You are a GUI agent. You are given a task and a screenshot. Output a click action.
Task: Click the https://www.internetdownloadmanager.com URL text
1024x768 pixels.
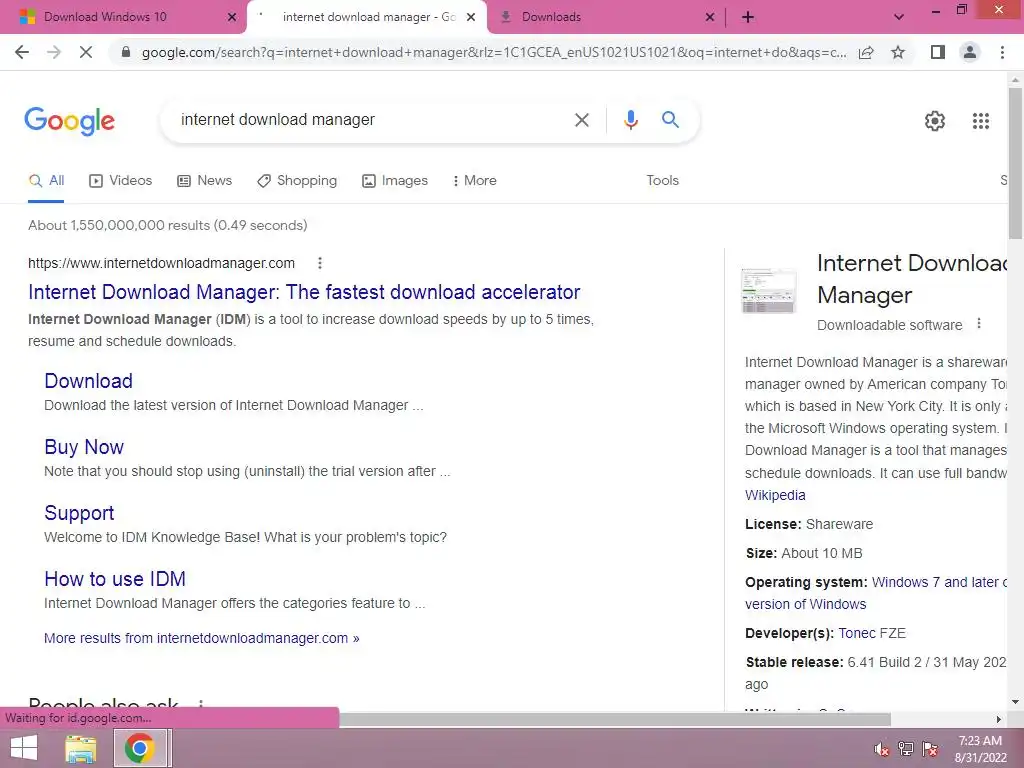click(161, 263)
